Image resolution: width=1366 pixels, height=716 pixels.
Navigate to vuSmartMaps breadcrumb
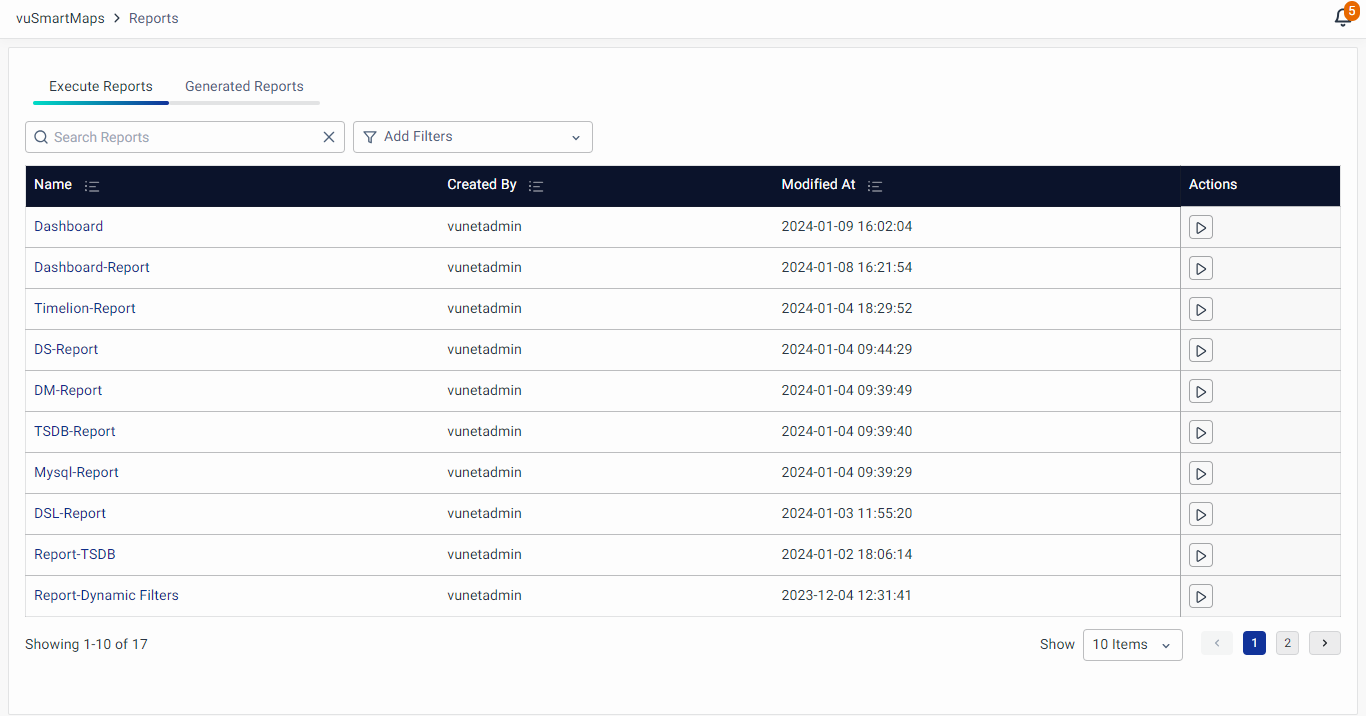click(60, 18)
